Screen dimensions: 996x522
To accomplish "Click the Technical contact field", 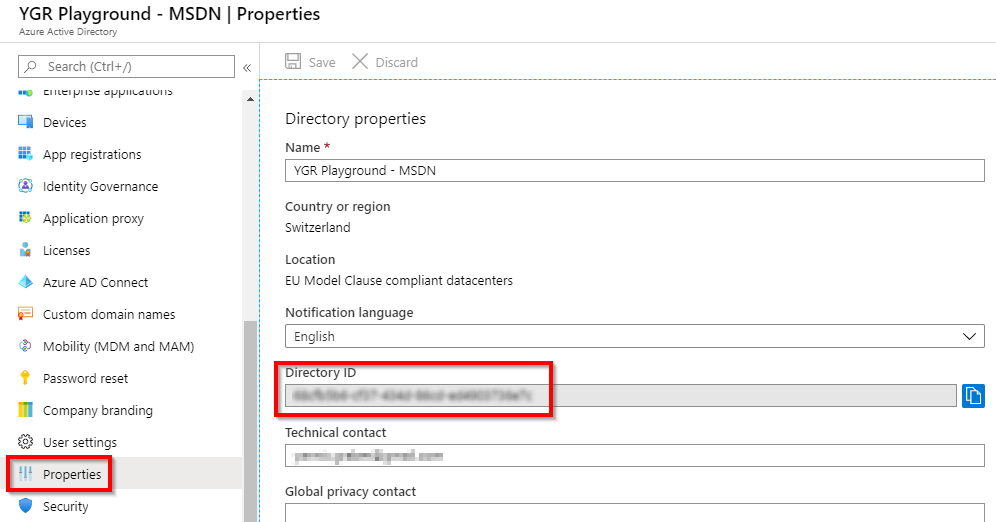I will click(635, 455).
